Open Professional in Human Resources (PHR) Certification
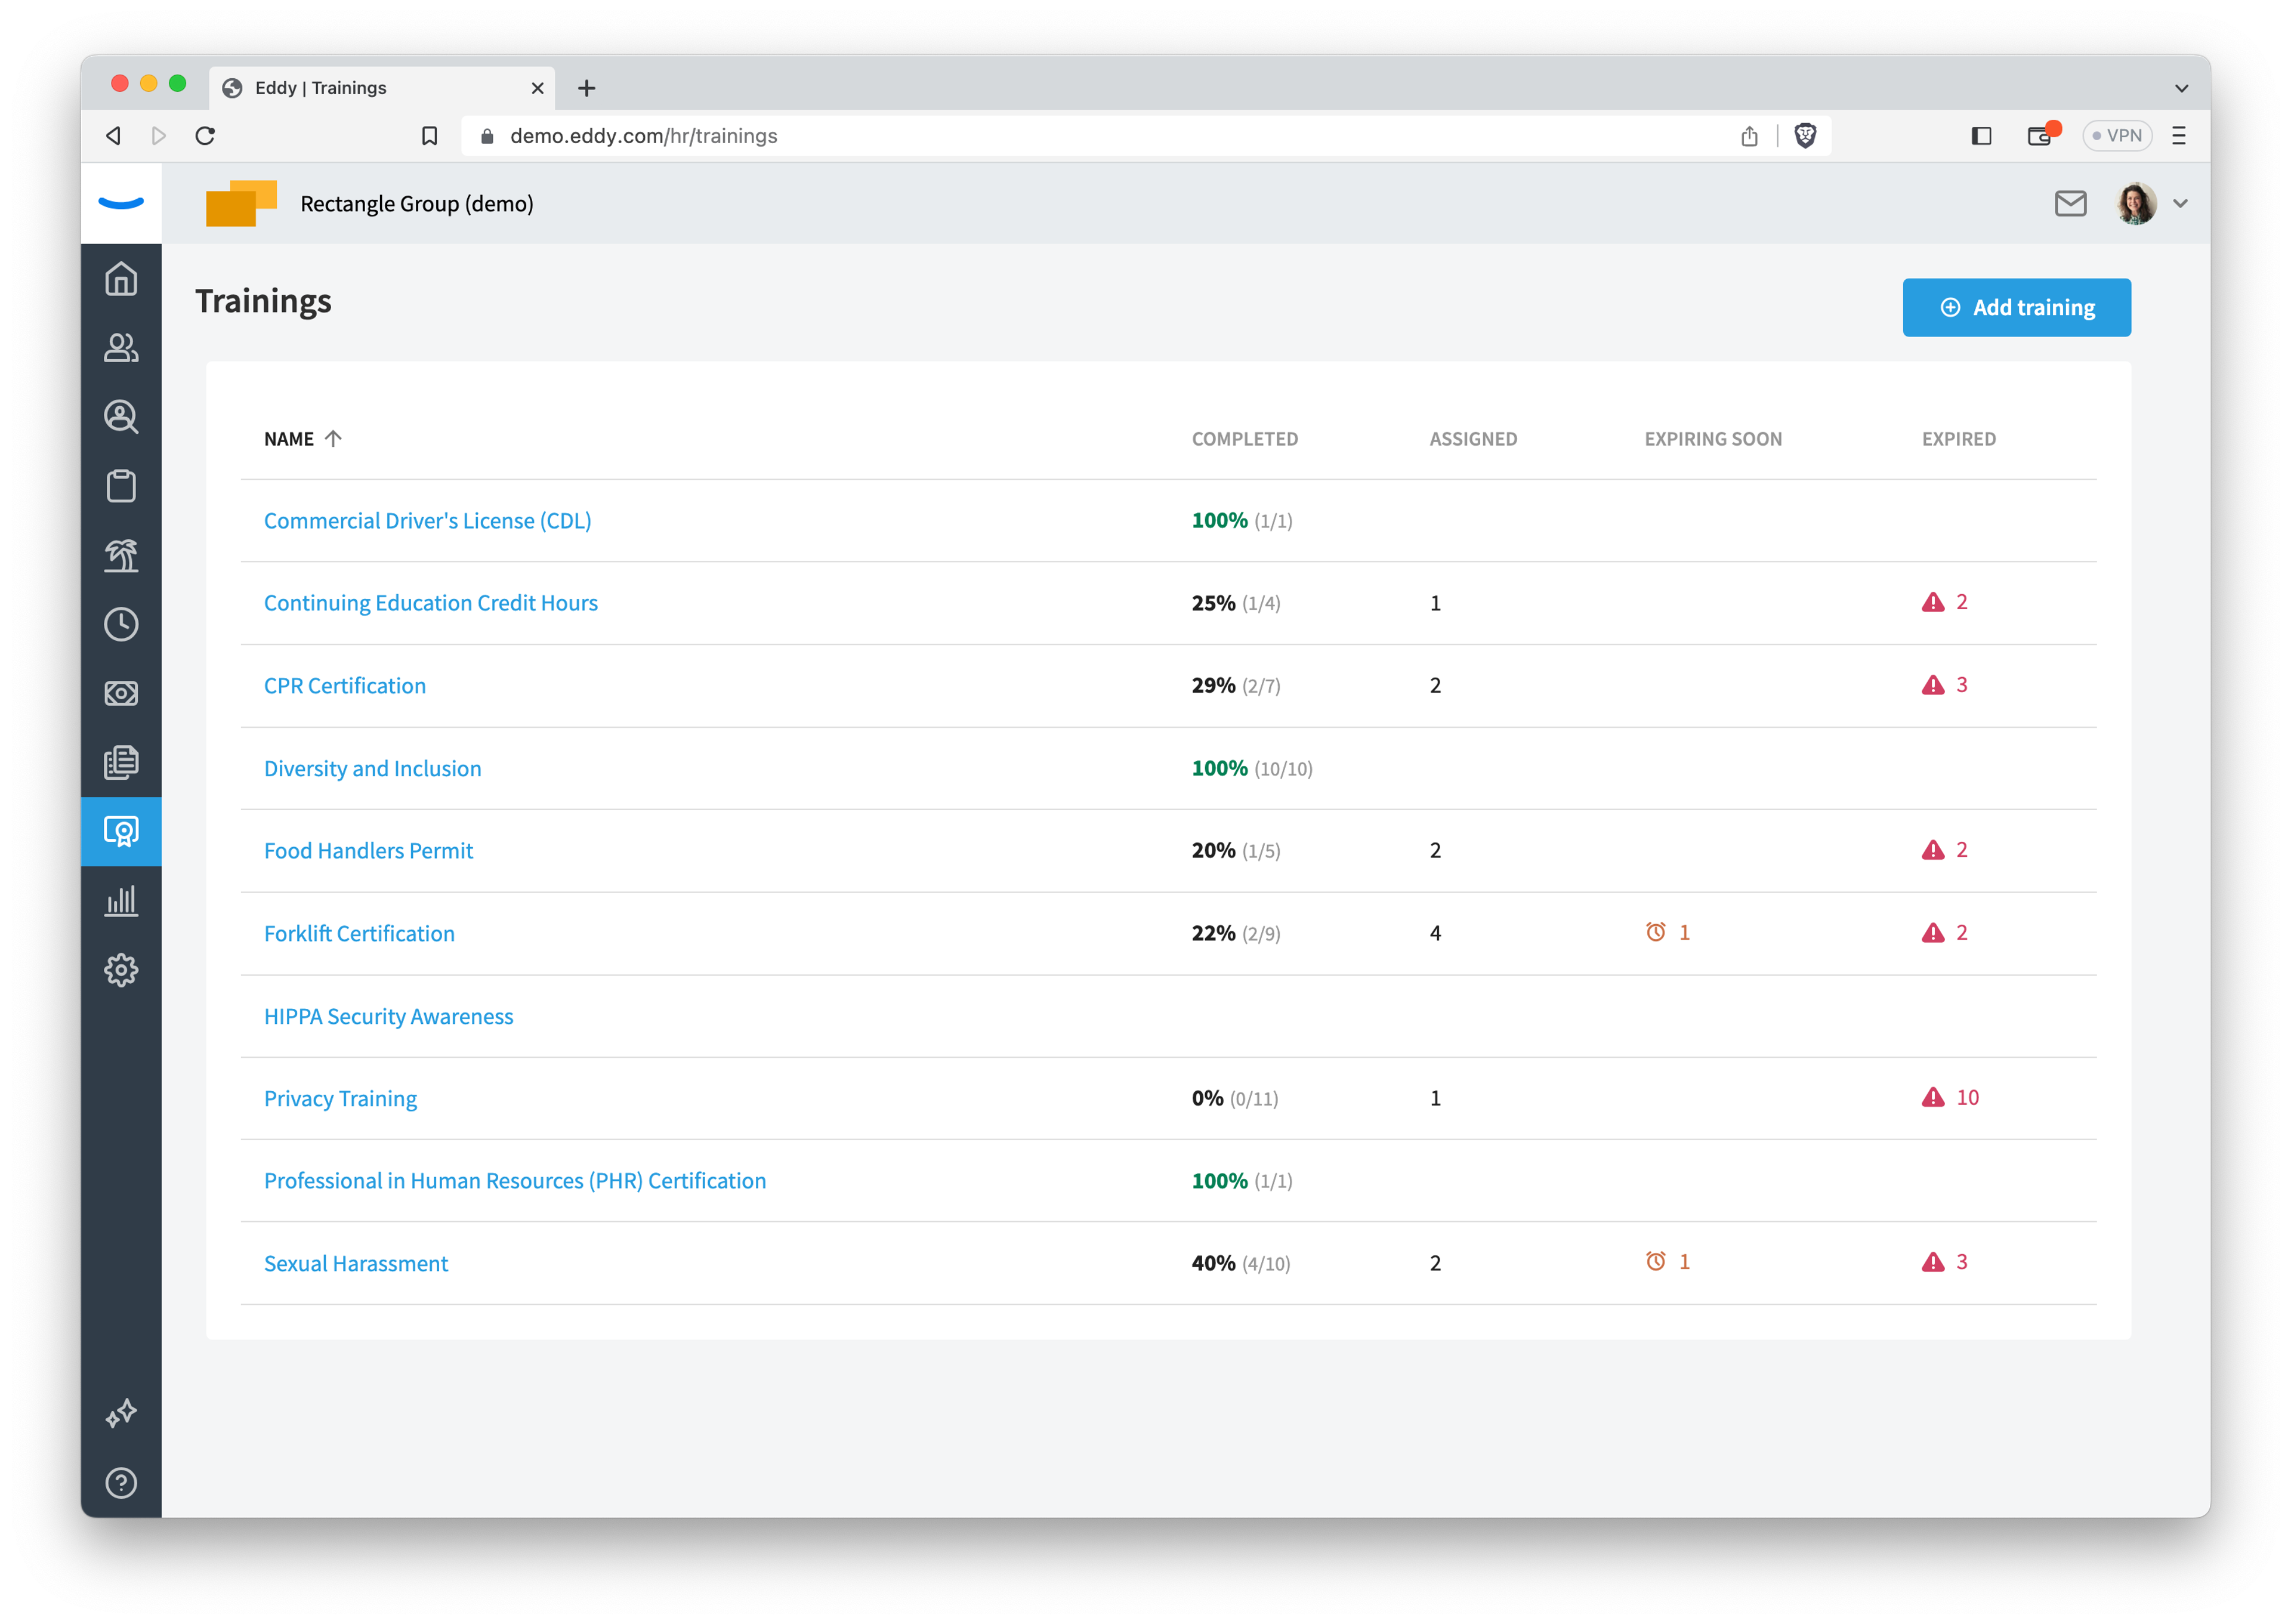The width and height of the screenshot is (2291, 1624). [515, 1181]
